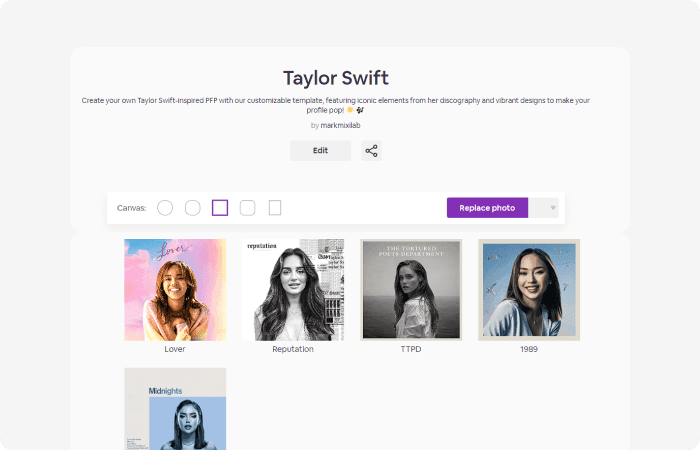The width and height of the screenshot is (700, 450).
Task: Select the first circle canvas shape
Action: point(165,208)
